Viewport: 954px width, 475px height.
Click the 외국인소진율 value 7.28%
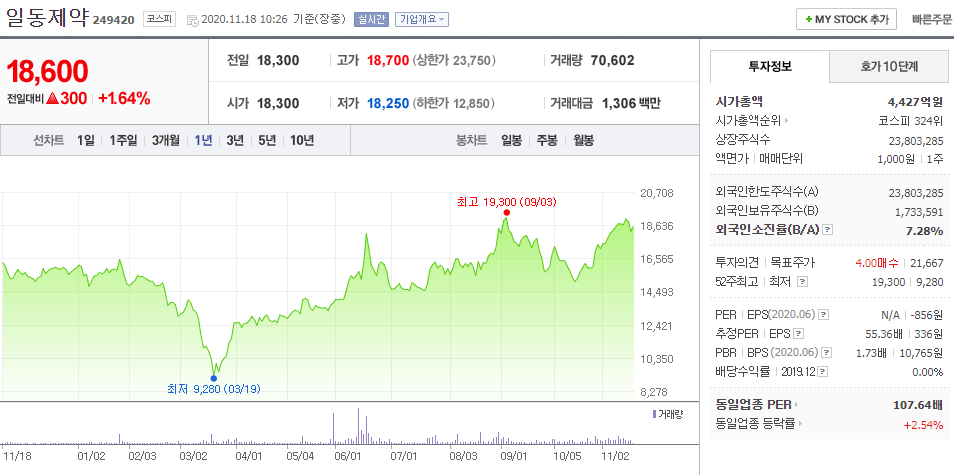(925, 231)
